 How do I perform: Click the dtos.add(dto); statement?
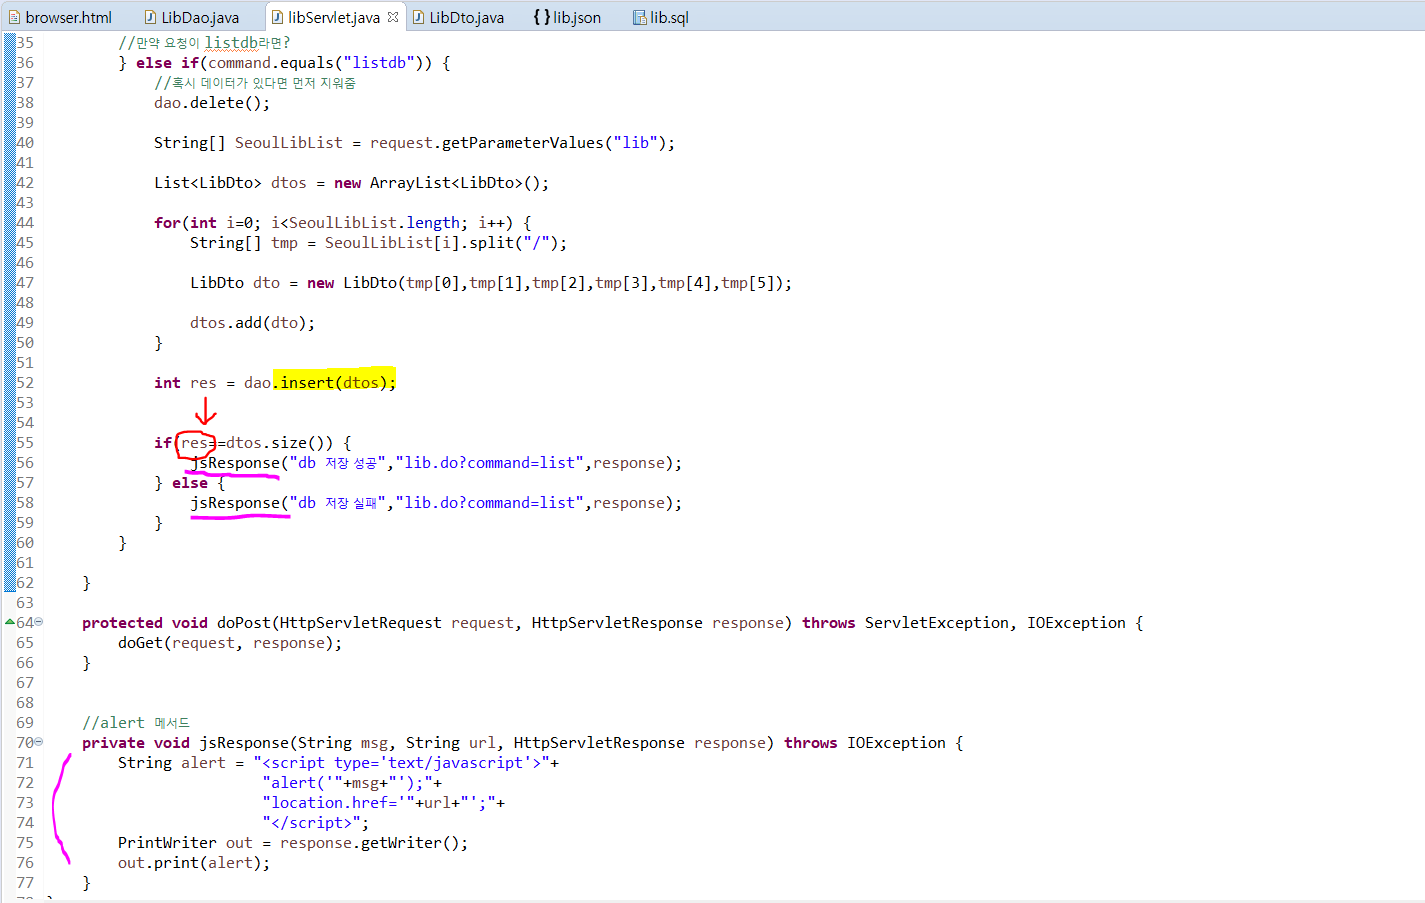click(x=253, y=322)
